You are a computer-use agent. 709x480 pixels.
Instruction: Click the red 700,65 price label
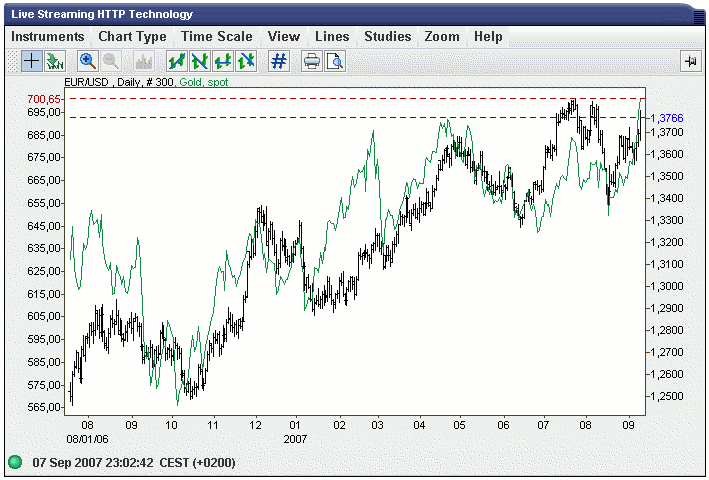(44, 99)
